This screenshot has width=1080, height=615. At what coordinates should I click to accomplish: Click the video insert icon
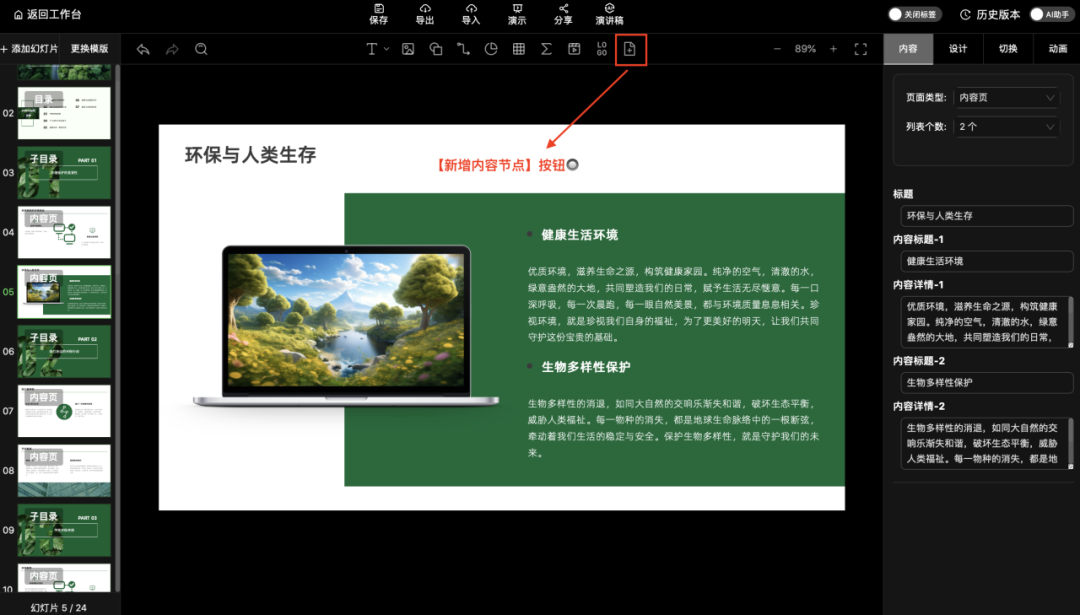573,48
